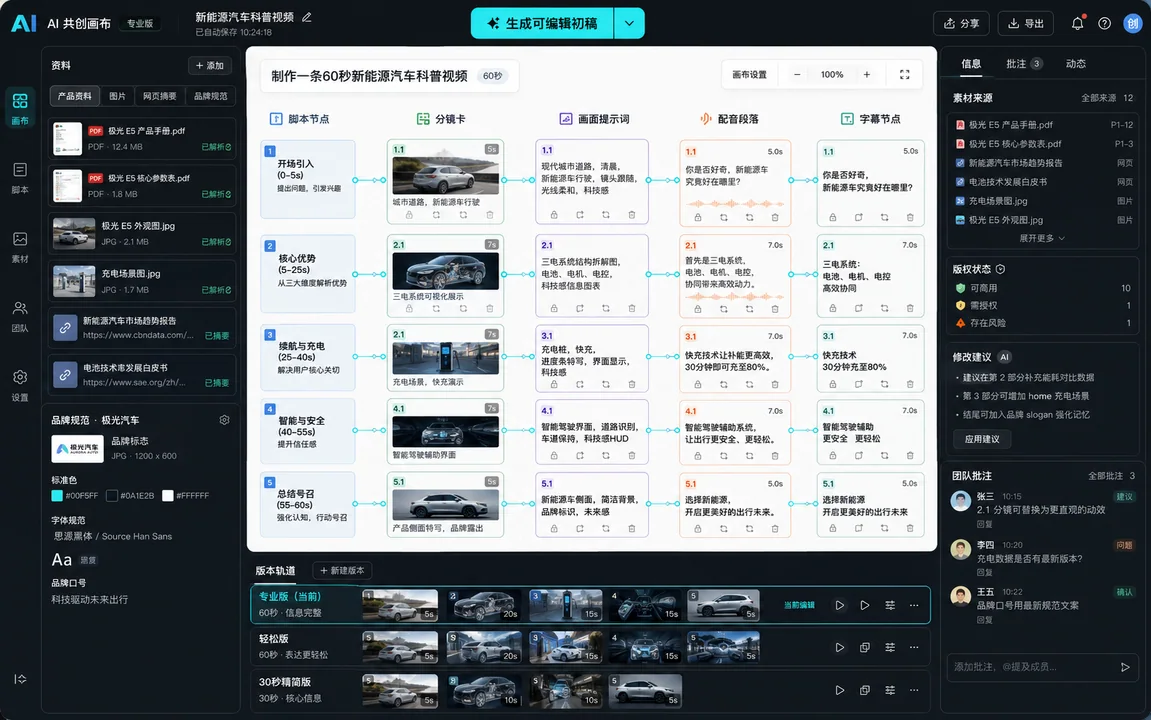
Task: Click the 导出 export button
Action: (x=1025, y=23)
